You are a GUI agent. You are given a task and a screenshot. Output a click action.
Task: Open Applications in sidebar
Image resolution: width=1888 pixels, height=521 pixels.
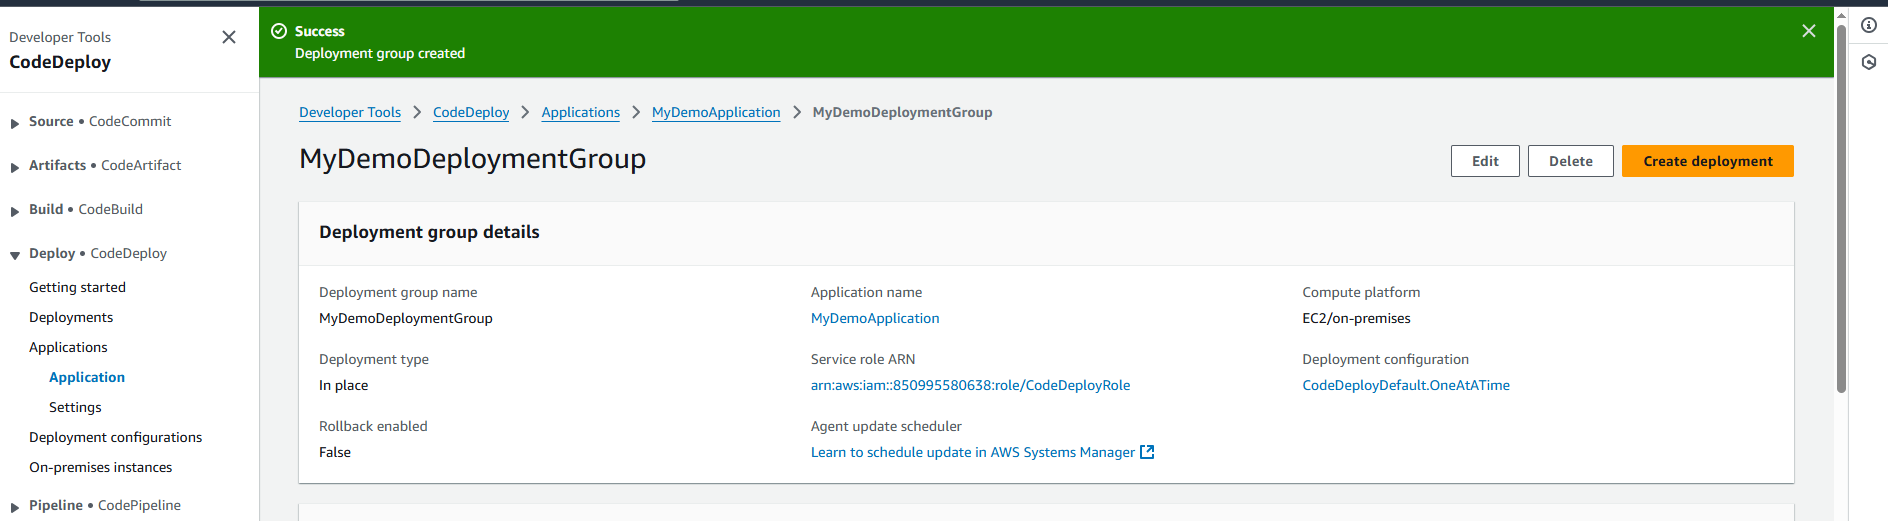(x=68, y=347)
